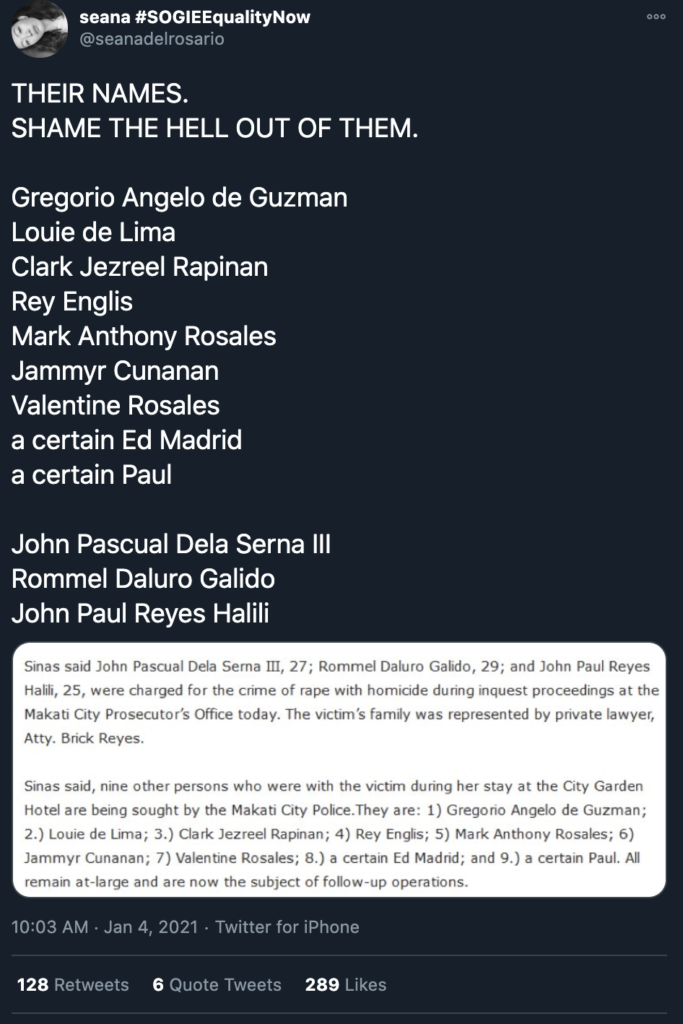Click the tweet text line THEIR NAMES.
Viewport: 683px width, 1024px height.
coord(100,93)
